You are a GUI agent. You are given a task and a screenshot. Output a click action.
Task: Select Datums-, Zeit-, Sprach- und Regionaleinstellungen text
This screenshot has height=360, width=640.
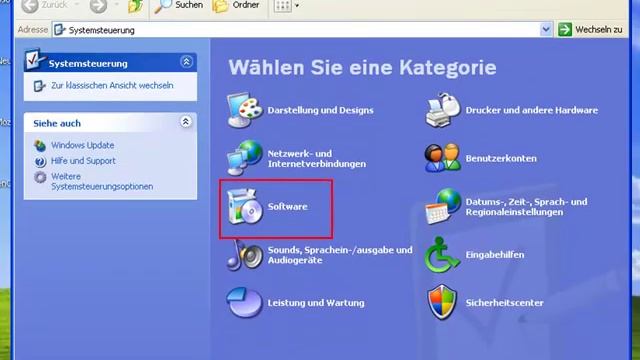click(527, 207)
